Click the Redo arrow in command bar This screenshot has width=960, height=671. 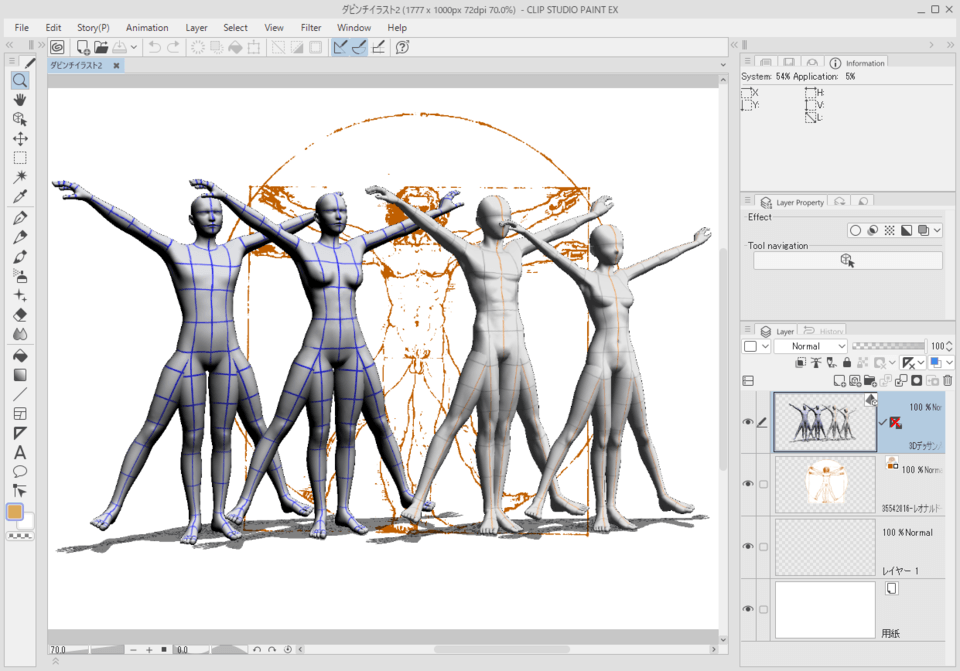pyautogui.click(x=173, y=47)
